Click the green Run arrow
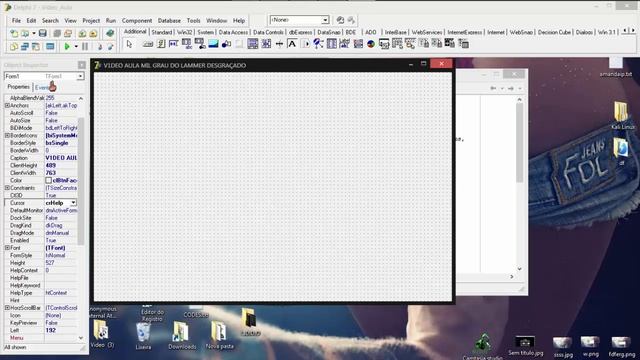 pyautogui.click(x=67, y=47)
